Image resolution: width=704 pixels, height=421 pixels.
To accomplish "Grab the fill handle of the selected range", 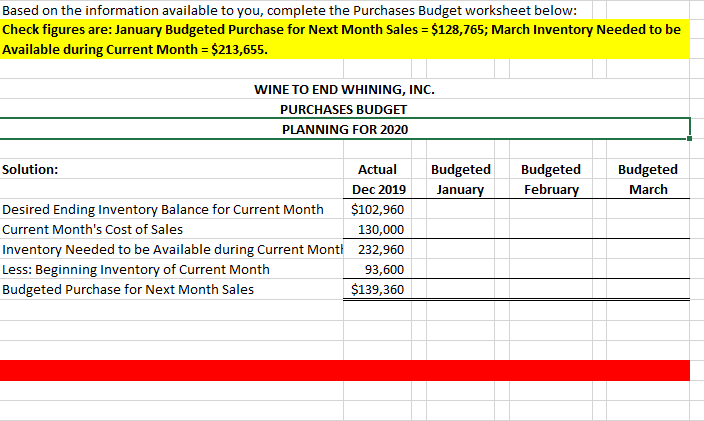I will click(x=689, y=139).
